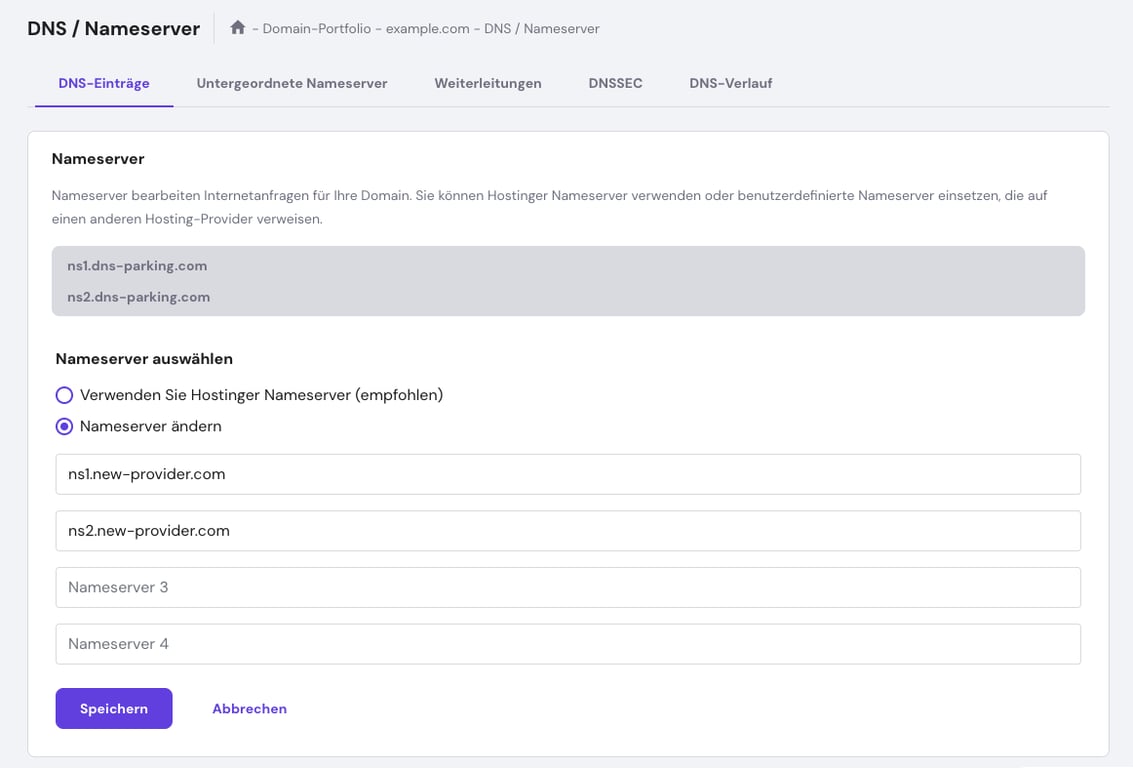
Task: Click the ns2.new-provider.com input field
Action: click(568, 531)
